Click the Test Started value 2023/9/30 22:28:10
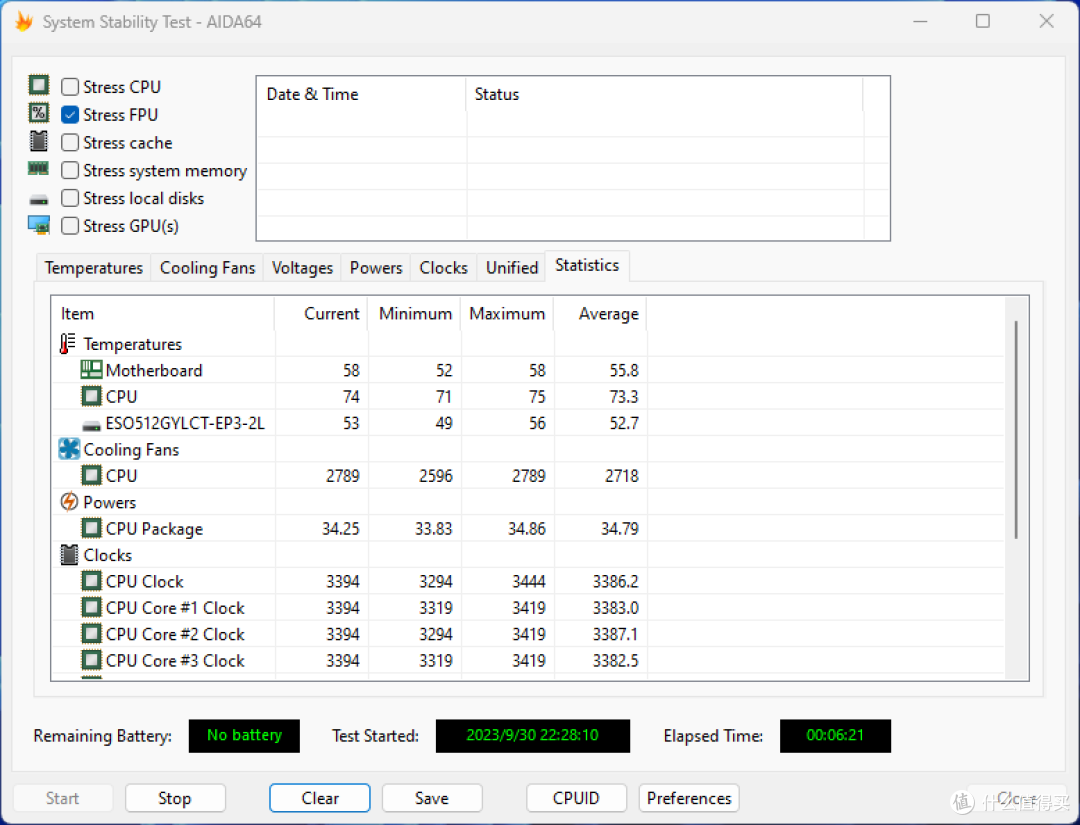1080x825 pixels. [532, 735]
